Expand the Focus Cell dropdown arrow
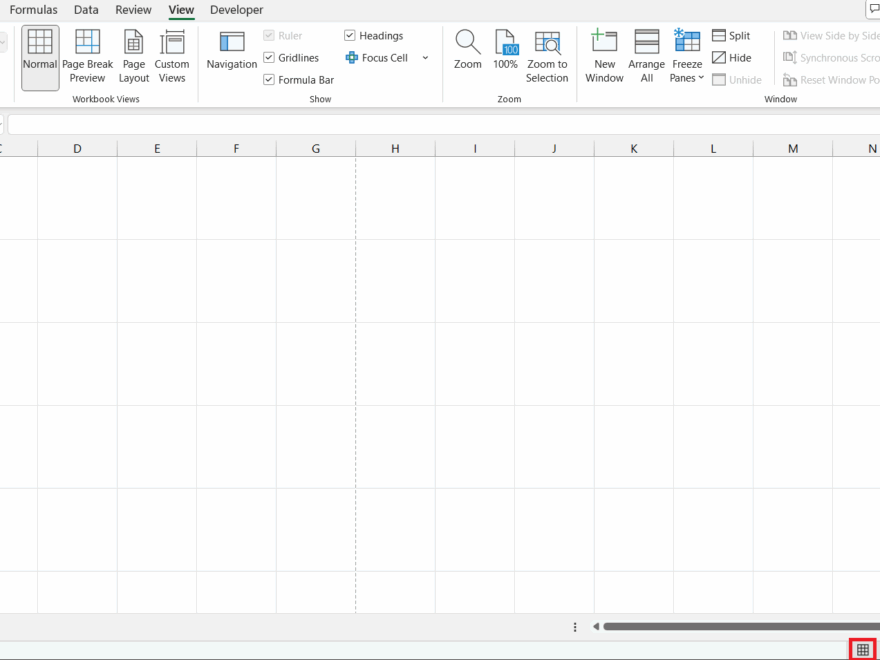 coord(425,57)
